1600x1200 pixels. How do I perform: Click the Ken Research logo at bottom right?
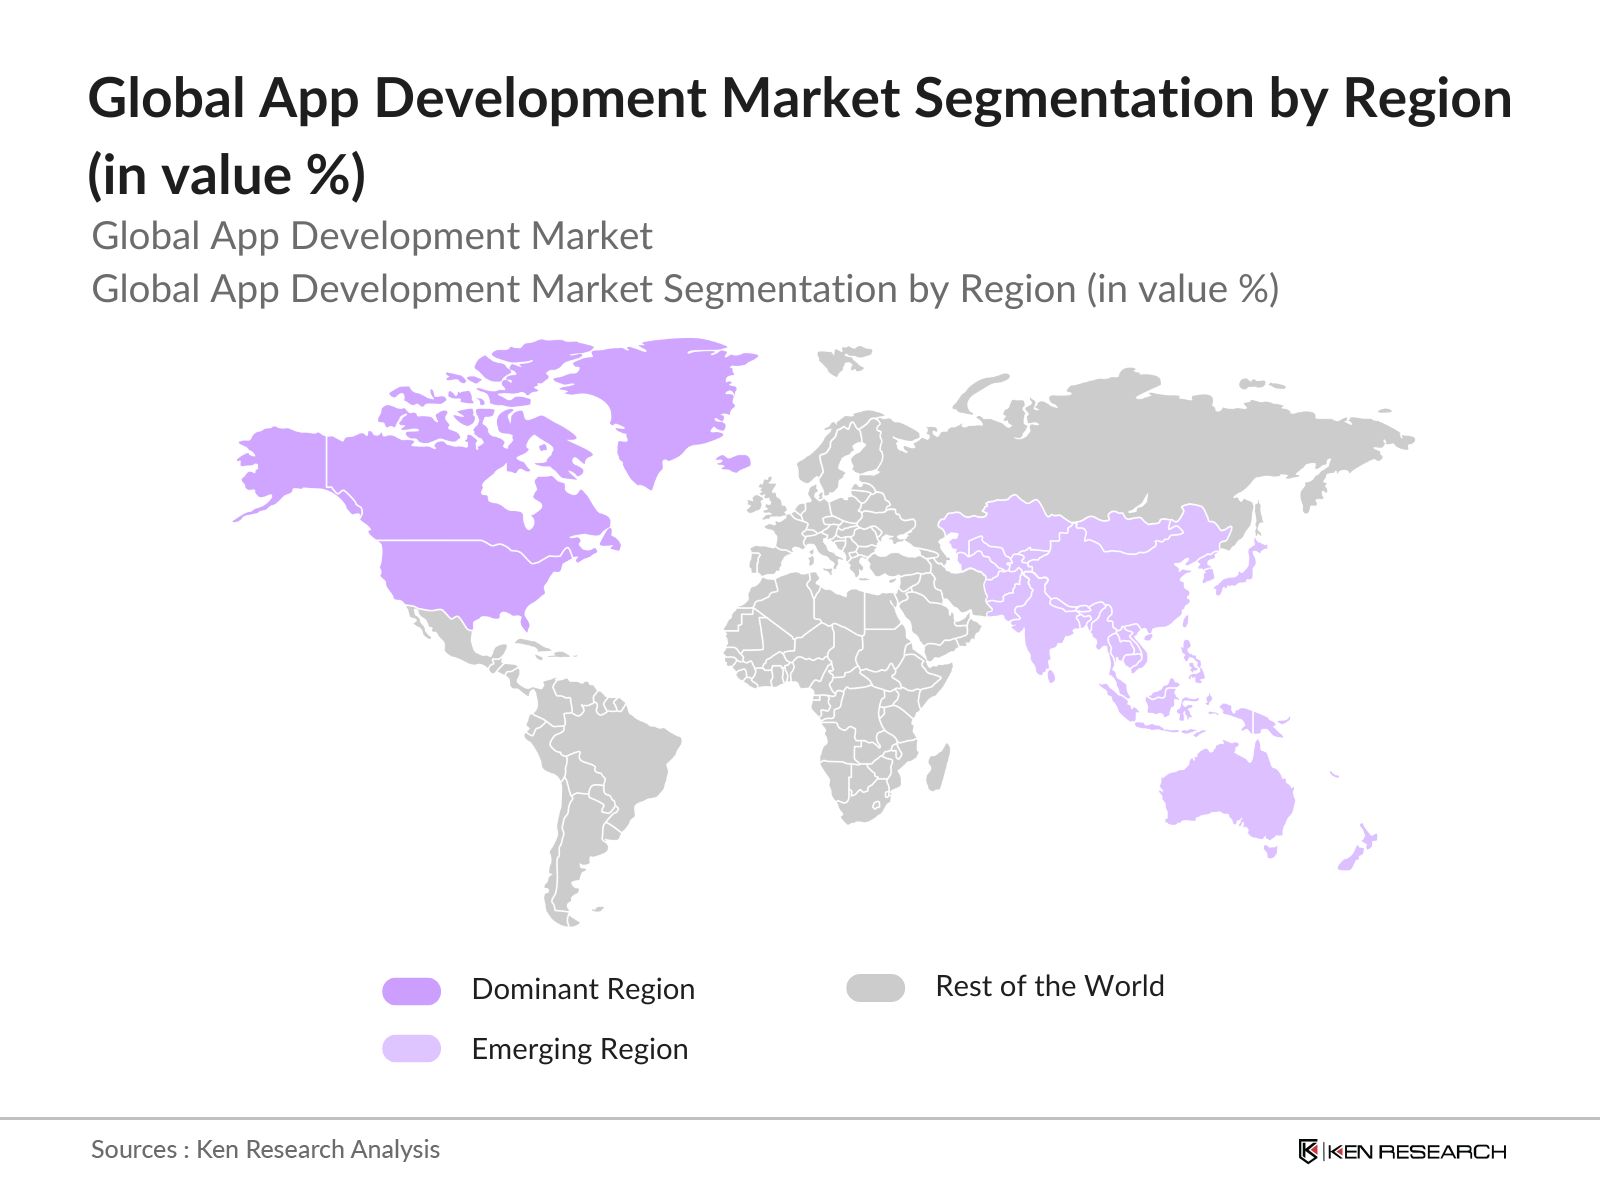[x=1400, y=1150]
